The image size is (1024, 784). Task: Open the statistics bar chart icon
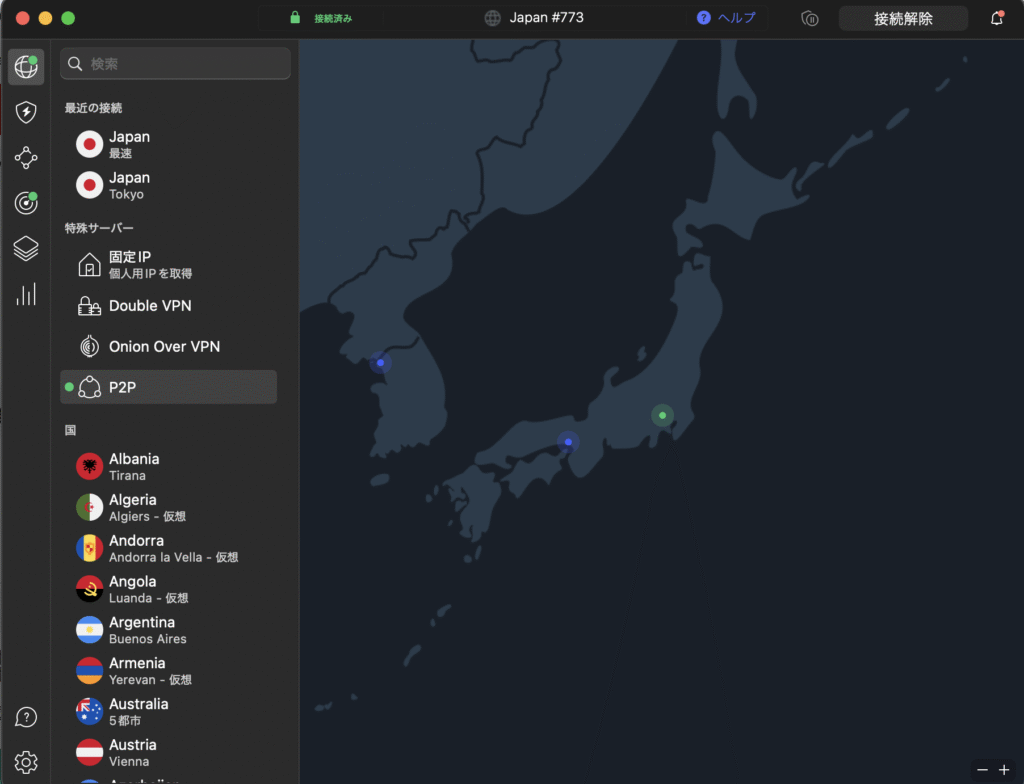(x=26, y=295)
